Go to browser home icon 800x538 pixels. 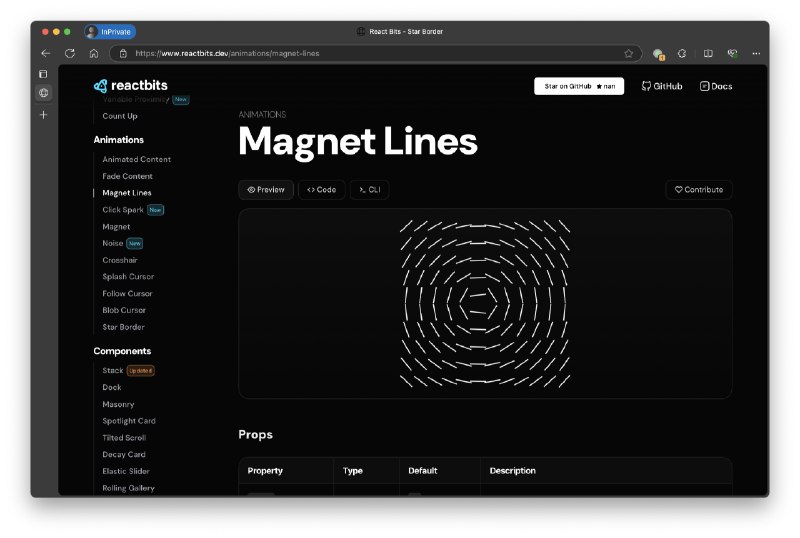click(94, 53)
